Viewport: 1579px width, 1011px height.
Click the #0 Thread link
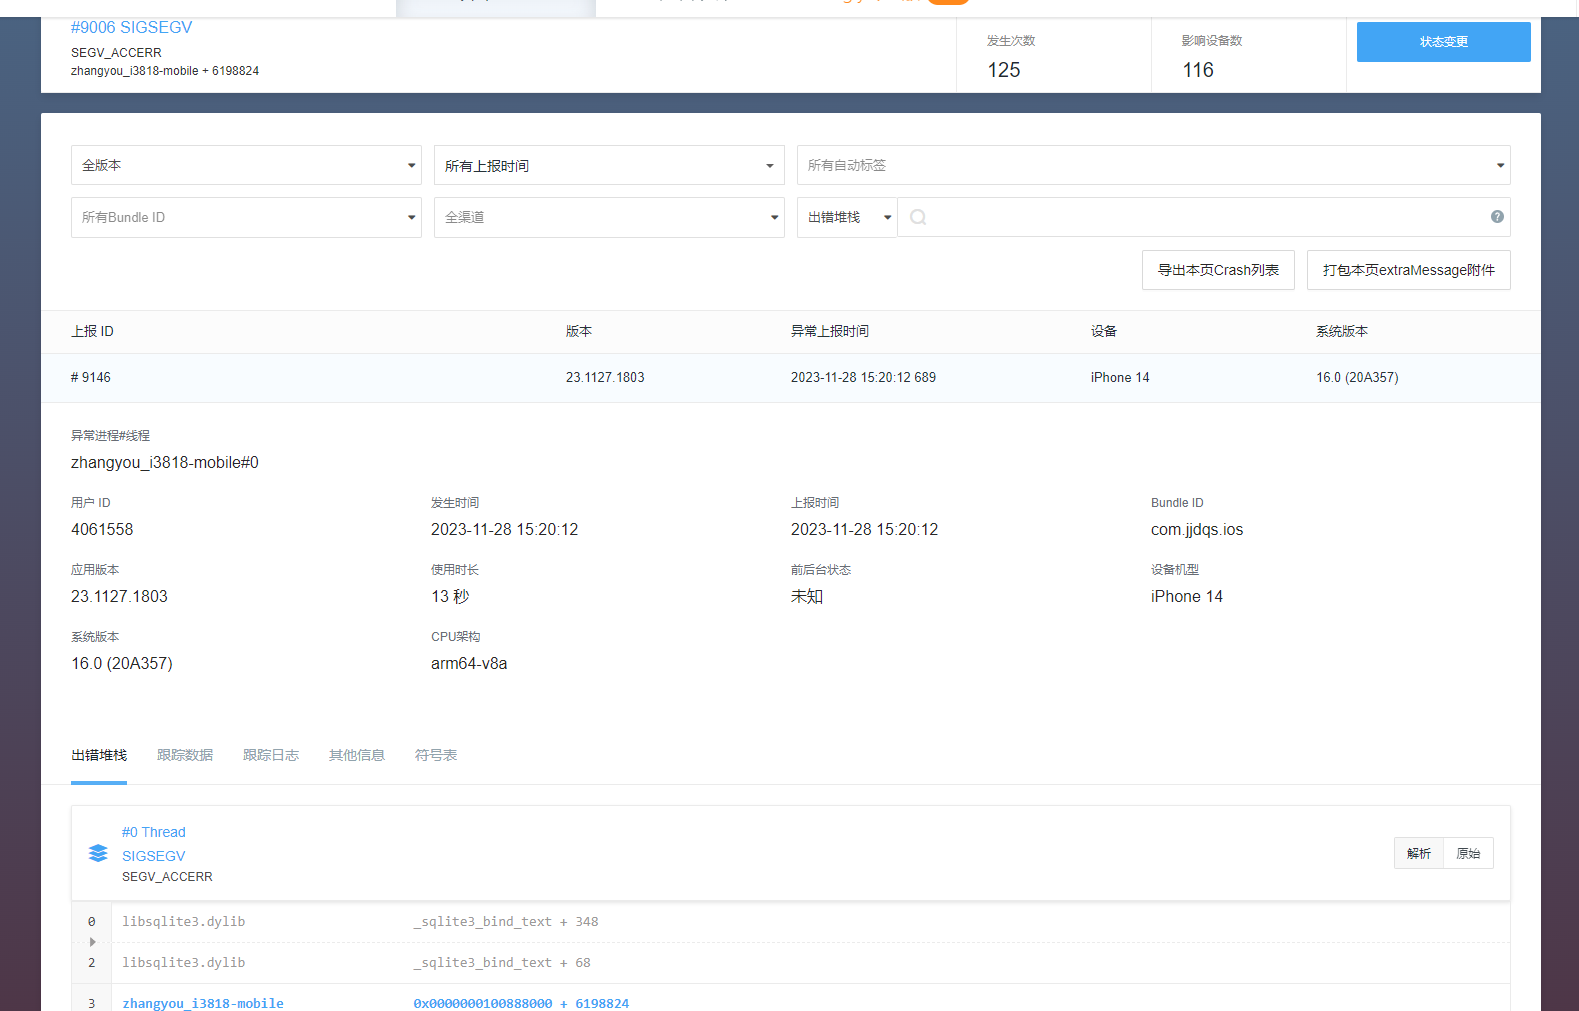tap(154, 832)
